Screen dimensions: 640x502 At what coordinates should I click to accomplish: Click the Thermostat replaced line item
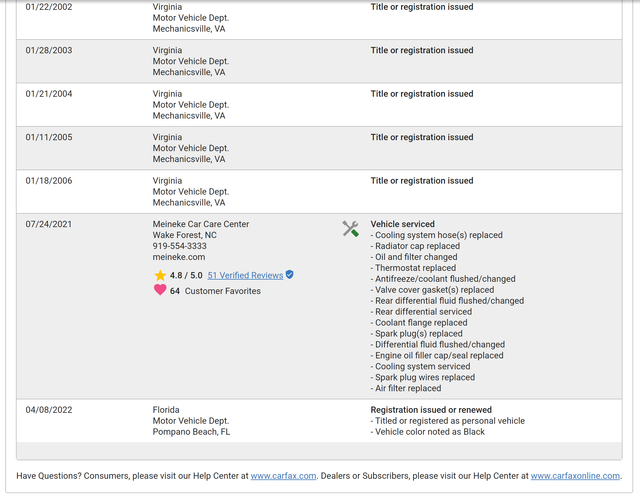(413, 268)
